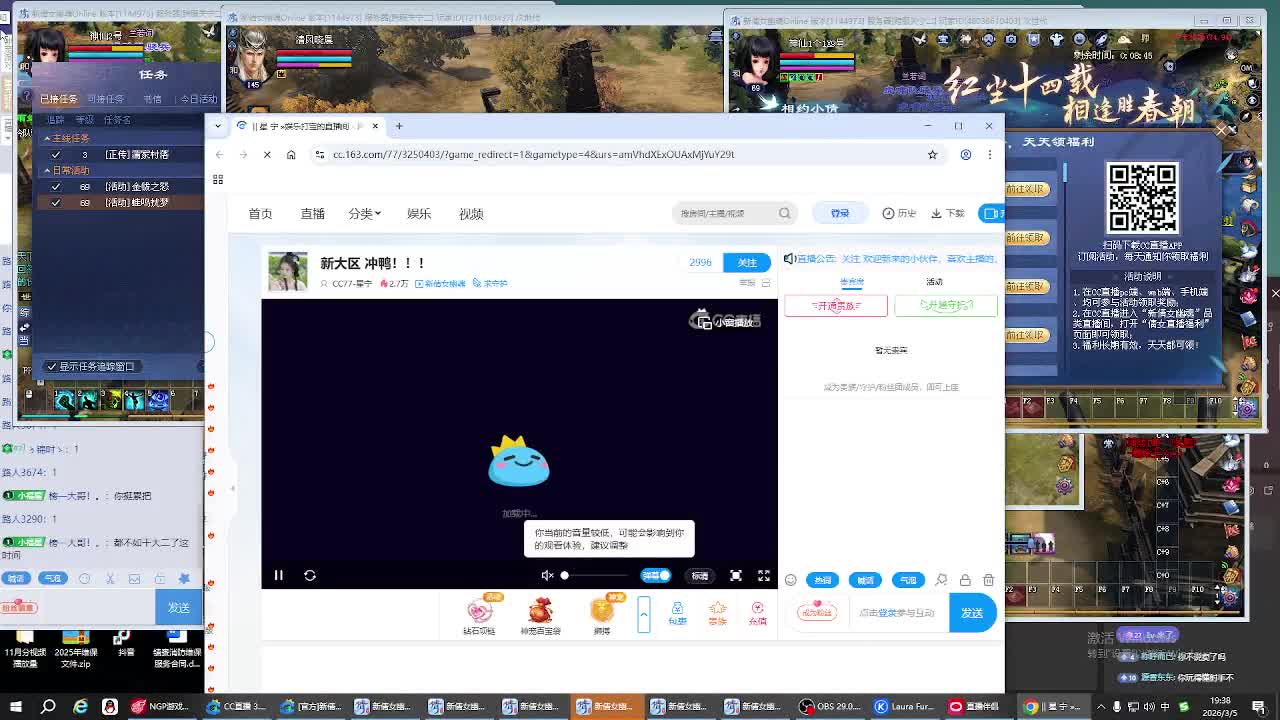This screenshot has width=1280, height=720.
Task: Open the browser three-dot menu
Action: (x=990, y=154)
